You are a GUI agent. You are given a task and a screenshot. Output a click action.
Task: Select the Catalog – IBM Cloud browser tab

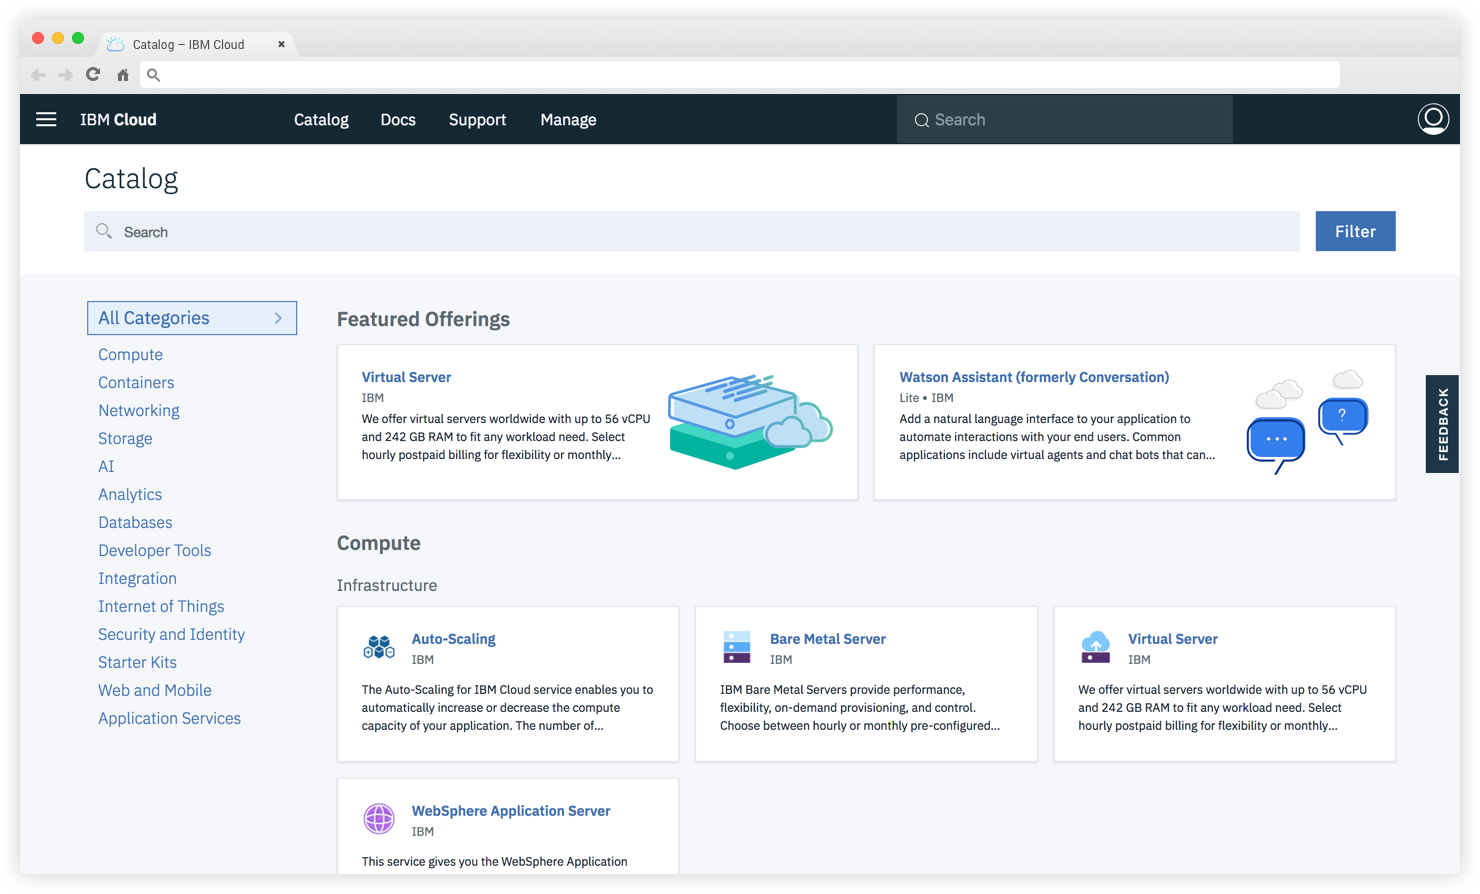pyautogui.click(x=195, y=44)
